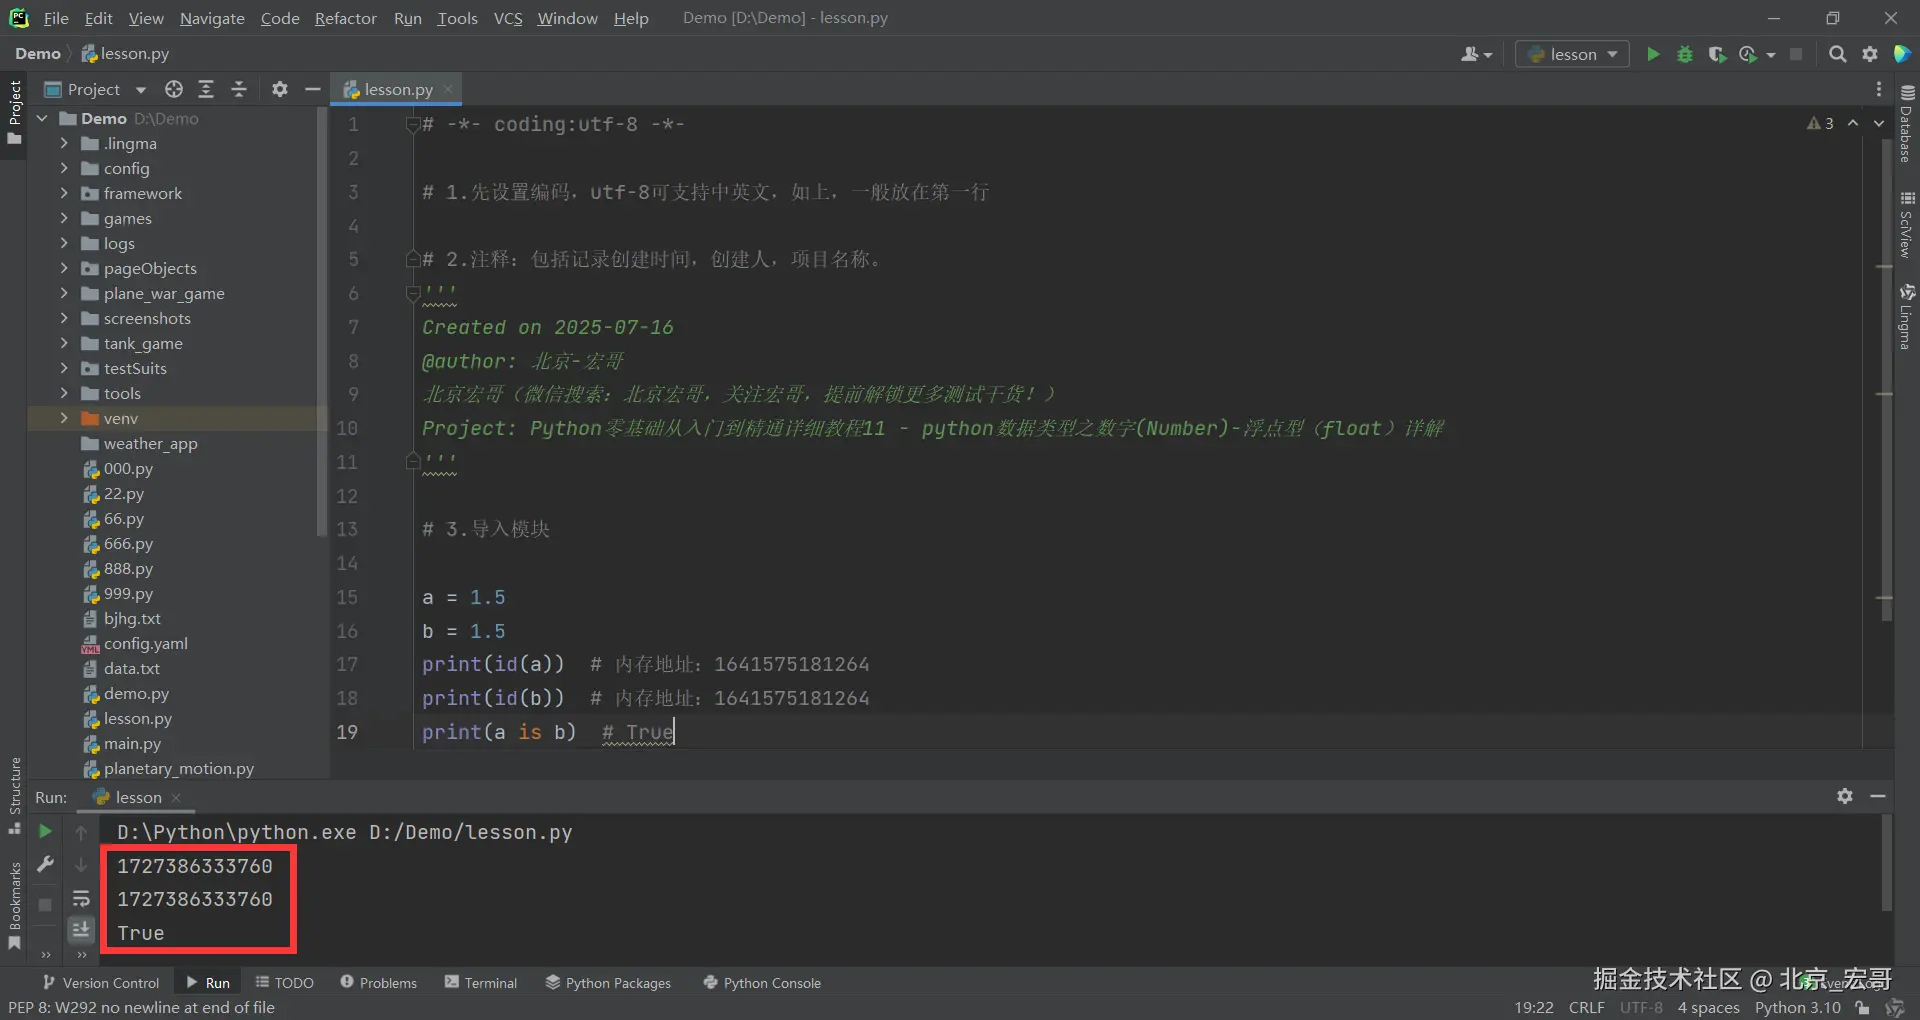Toggle scroll to end in Run console

point(81,930)
